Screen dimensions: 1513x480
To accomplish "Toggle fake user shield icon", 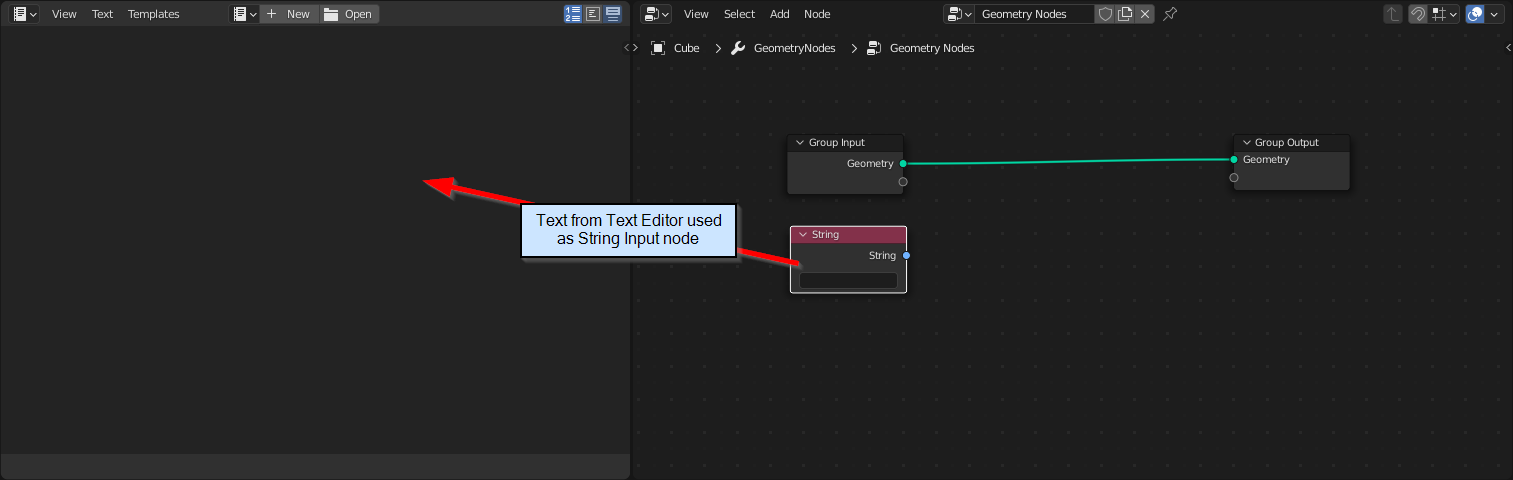I will [1105, 14].
